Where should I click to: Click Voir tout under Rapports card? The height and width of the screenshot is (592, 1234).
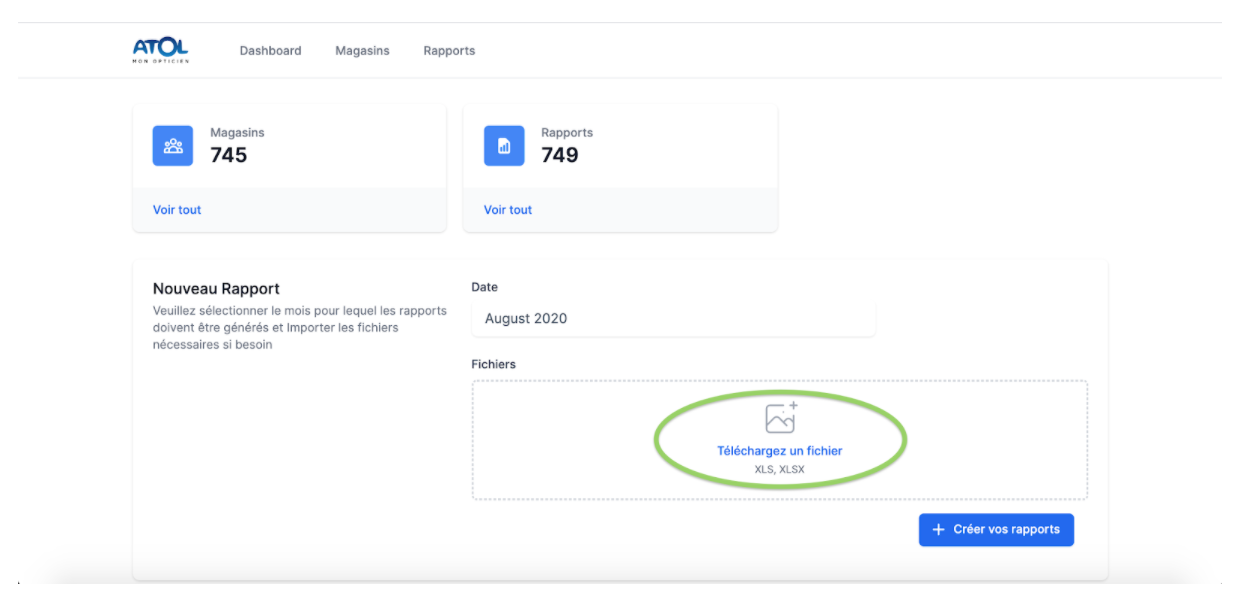(508, 210)
